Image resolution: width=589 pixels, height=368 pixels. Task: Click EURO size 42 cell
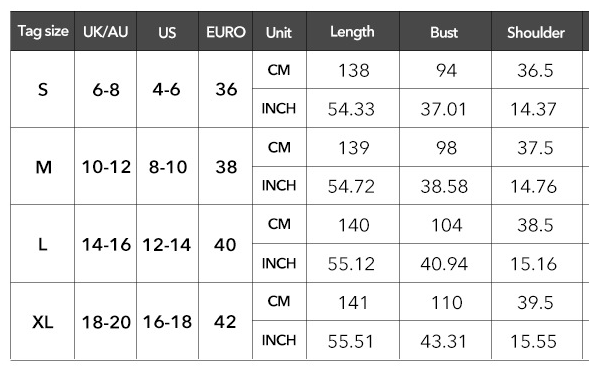225,321
